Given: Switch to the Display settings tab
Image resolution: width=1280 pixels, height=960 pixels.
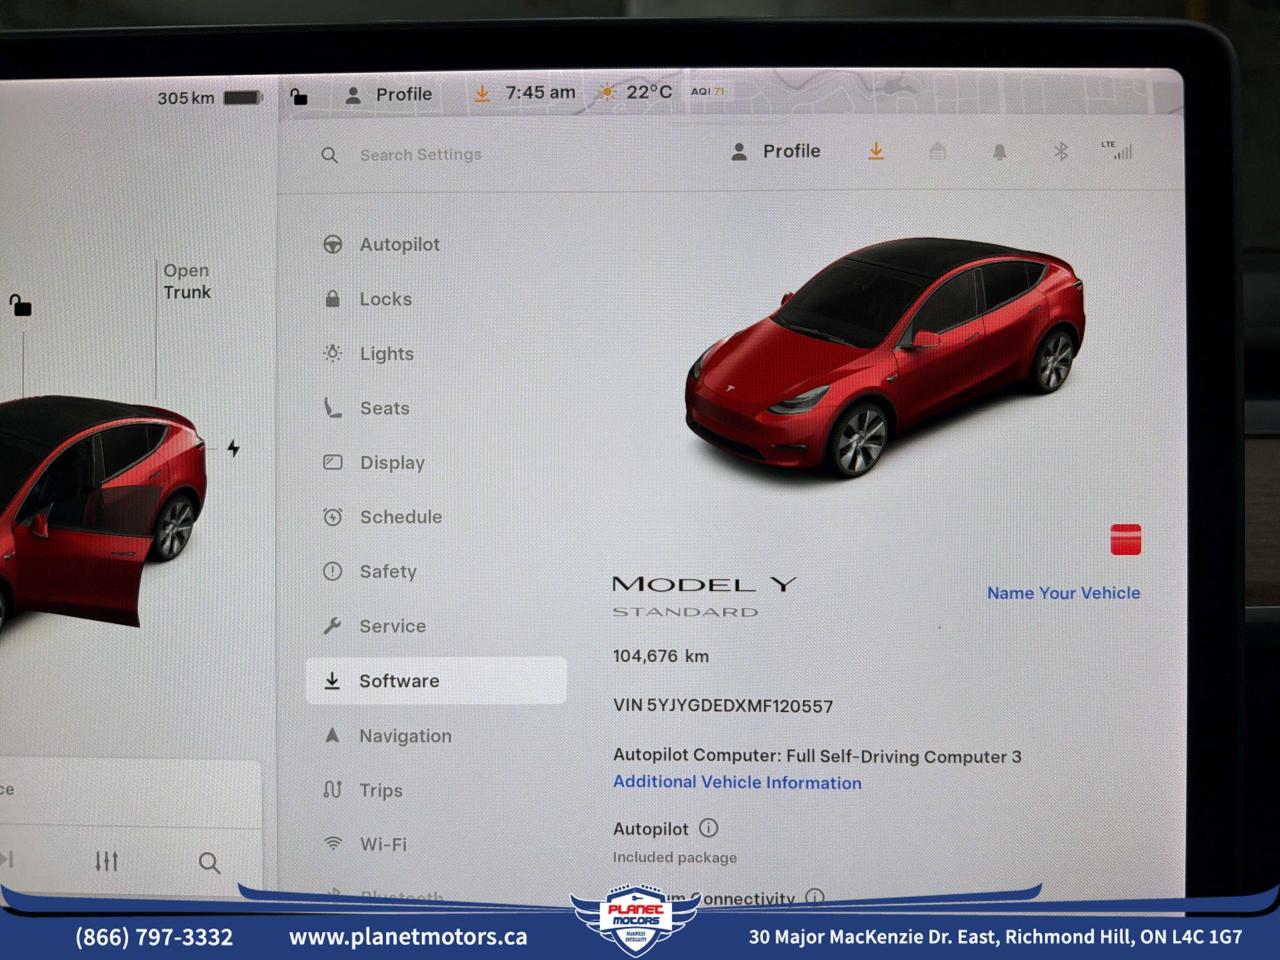Looking at the screenshot, I should (x=392, y=462).
